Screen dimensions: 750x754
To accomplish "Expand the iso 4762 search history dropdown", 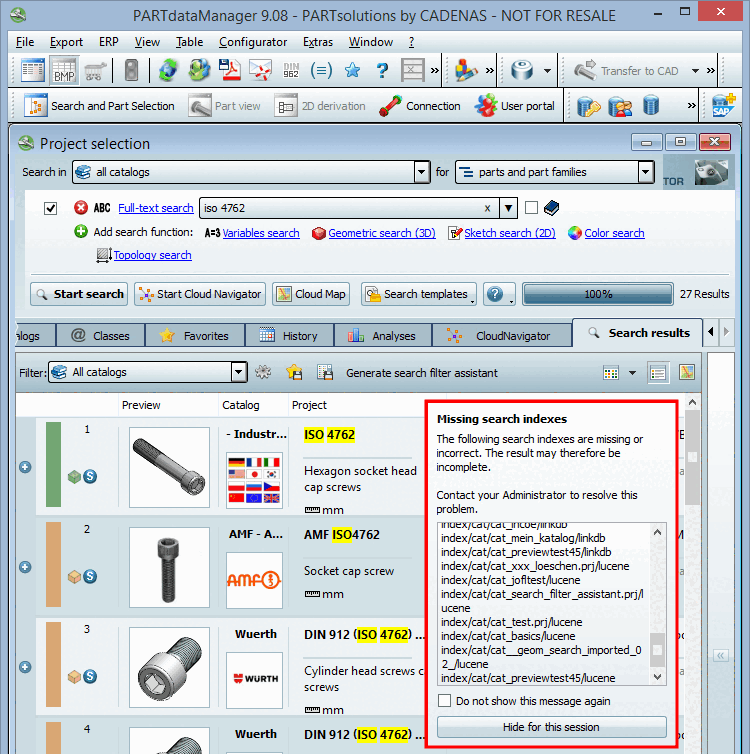I will (x=508, y=208).
